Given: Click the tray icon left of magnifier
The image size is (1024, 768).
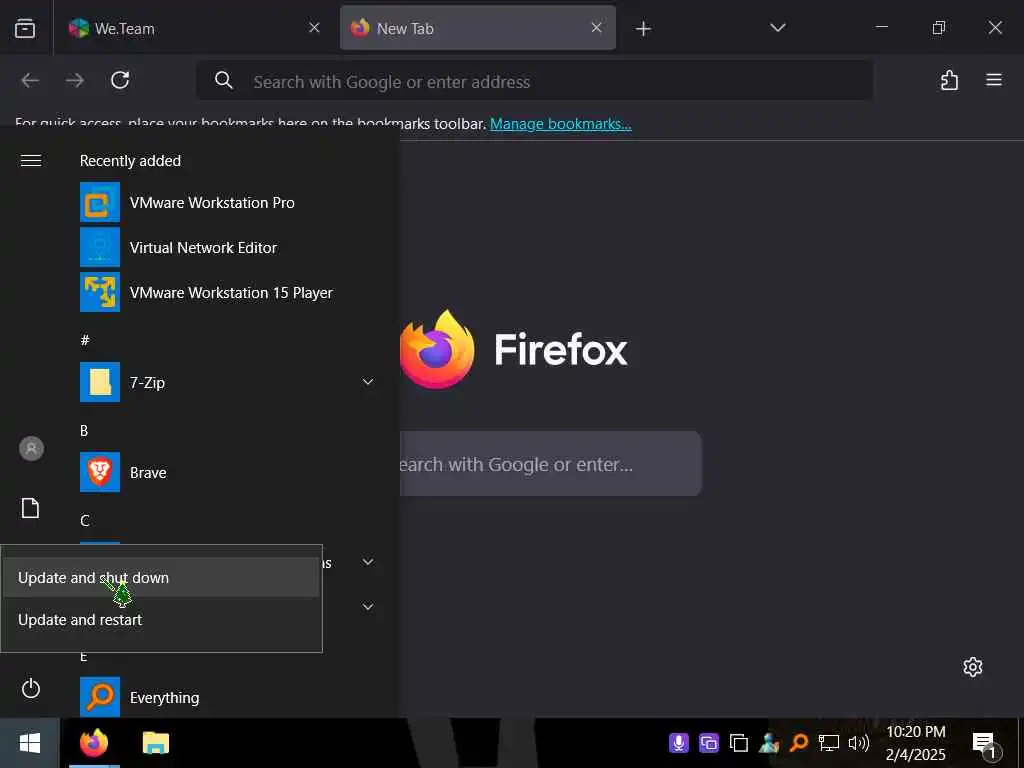Looking at the screenshot, I should (x=769, y=743).
